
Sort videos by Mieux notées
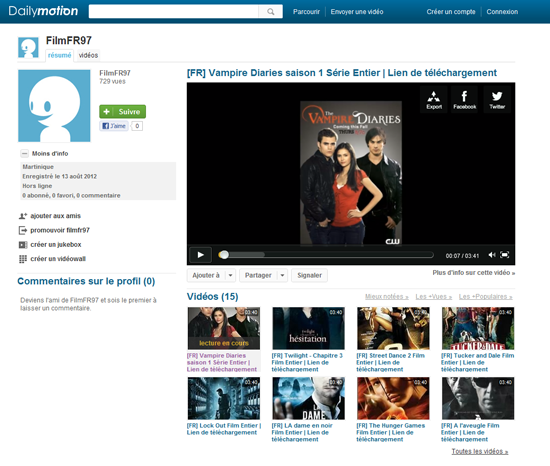coord(387,297)
